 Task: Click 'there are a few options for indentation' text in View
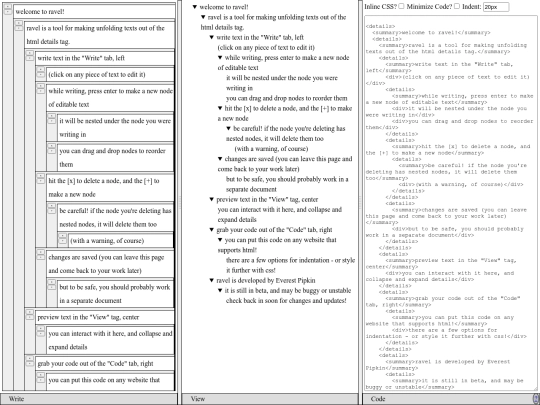tap(290, 265)
